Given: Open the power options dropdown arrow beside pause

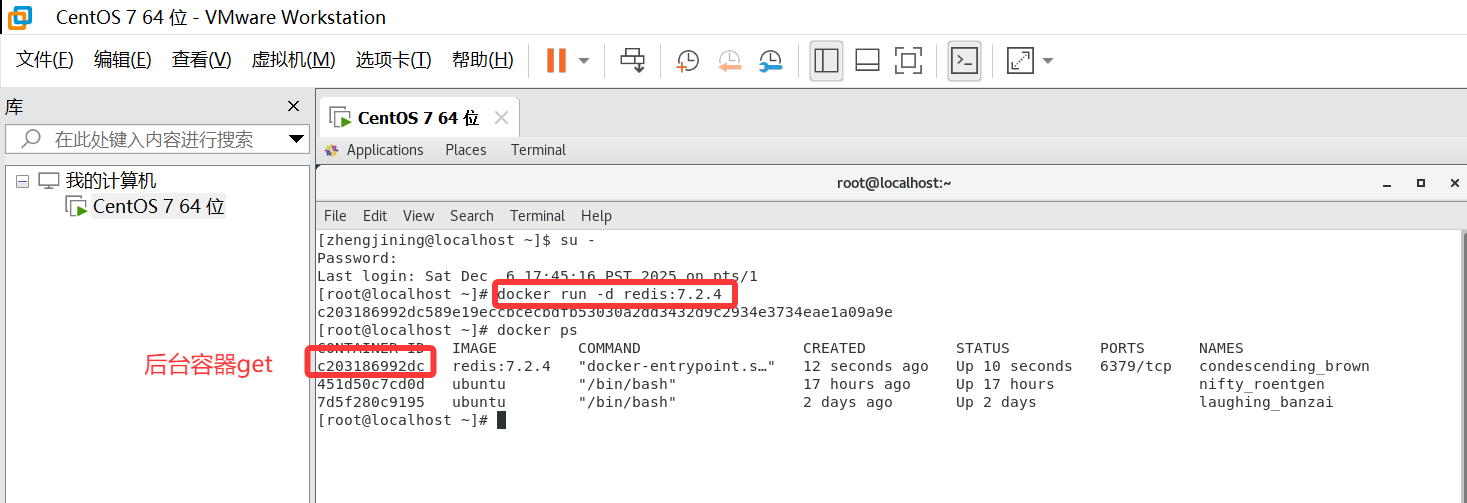Looking at the screenshot, I should pos(584,60).
